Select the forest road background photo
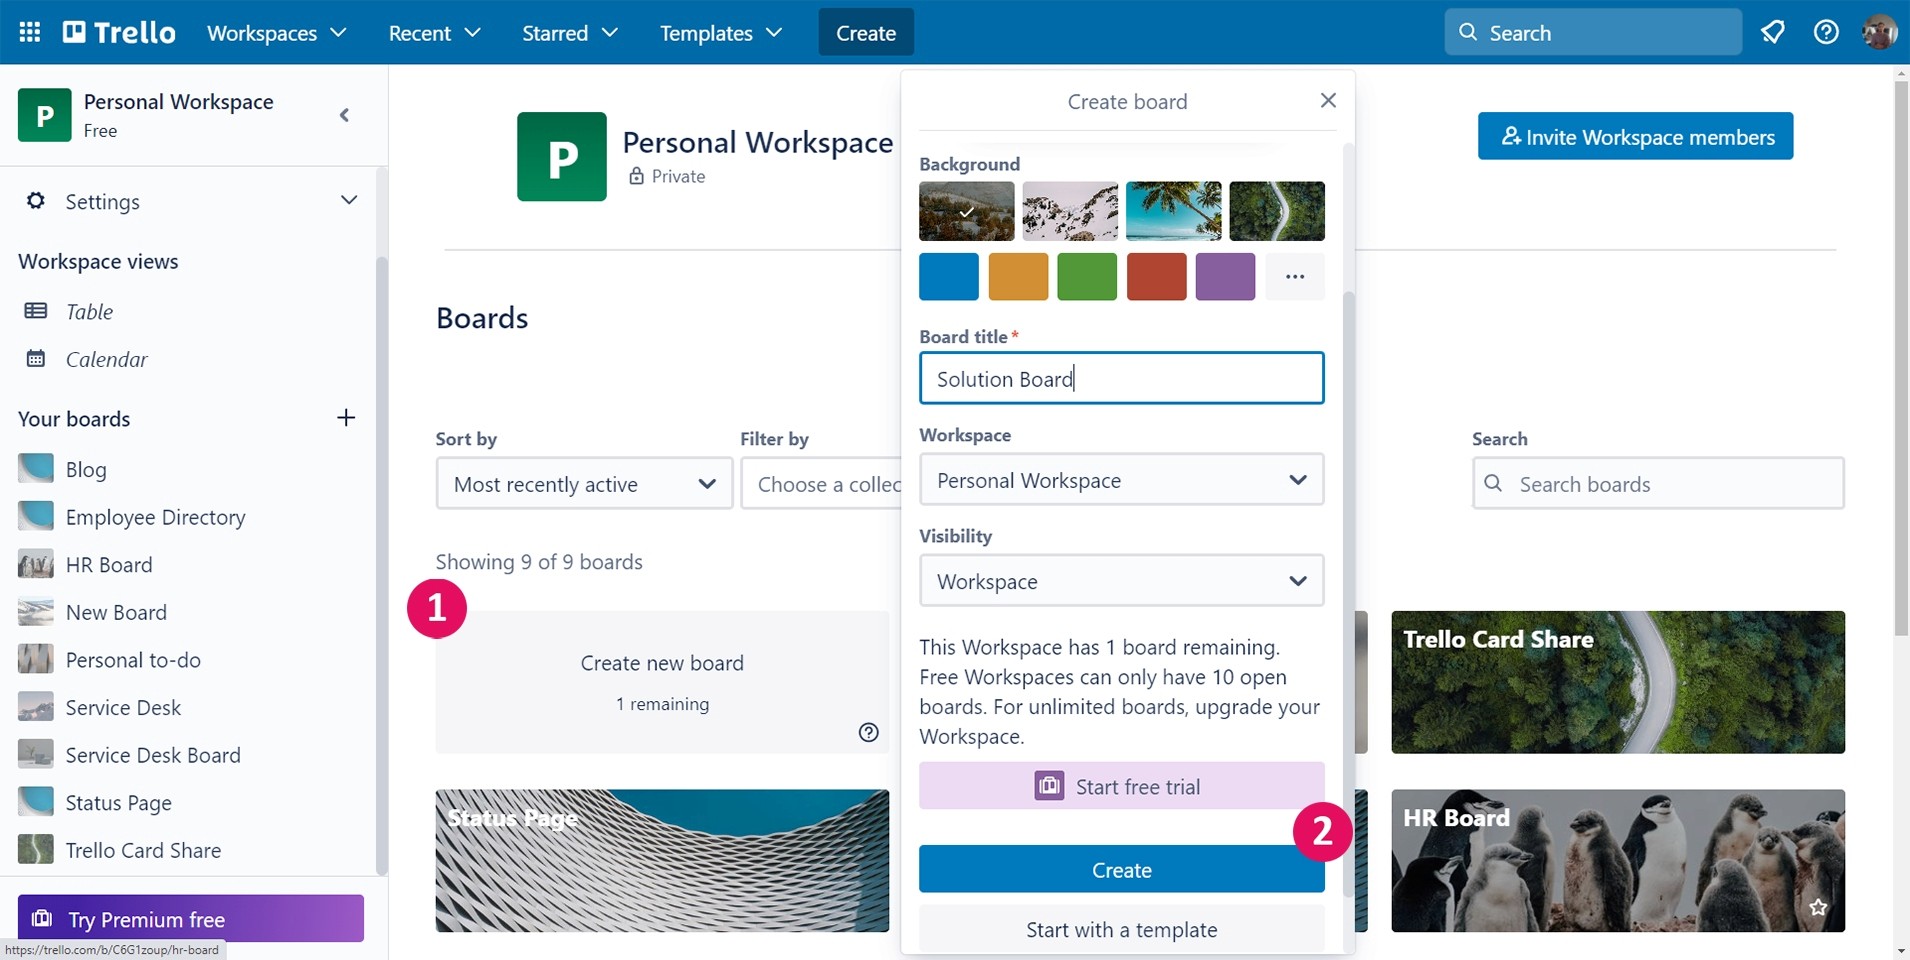 (1277, 211)
